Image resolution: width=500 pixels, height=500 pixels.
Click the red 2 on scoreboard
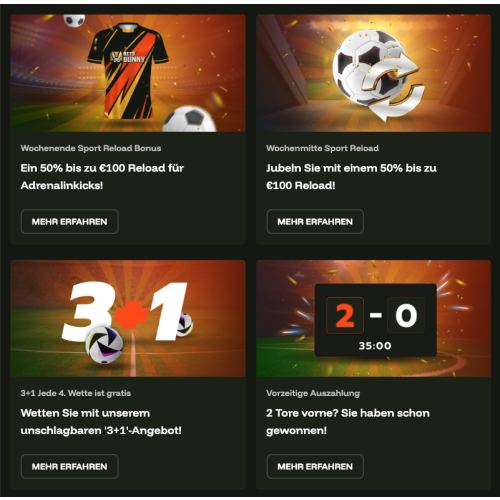[345, 315]
